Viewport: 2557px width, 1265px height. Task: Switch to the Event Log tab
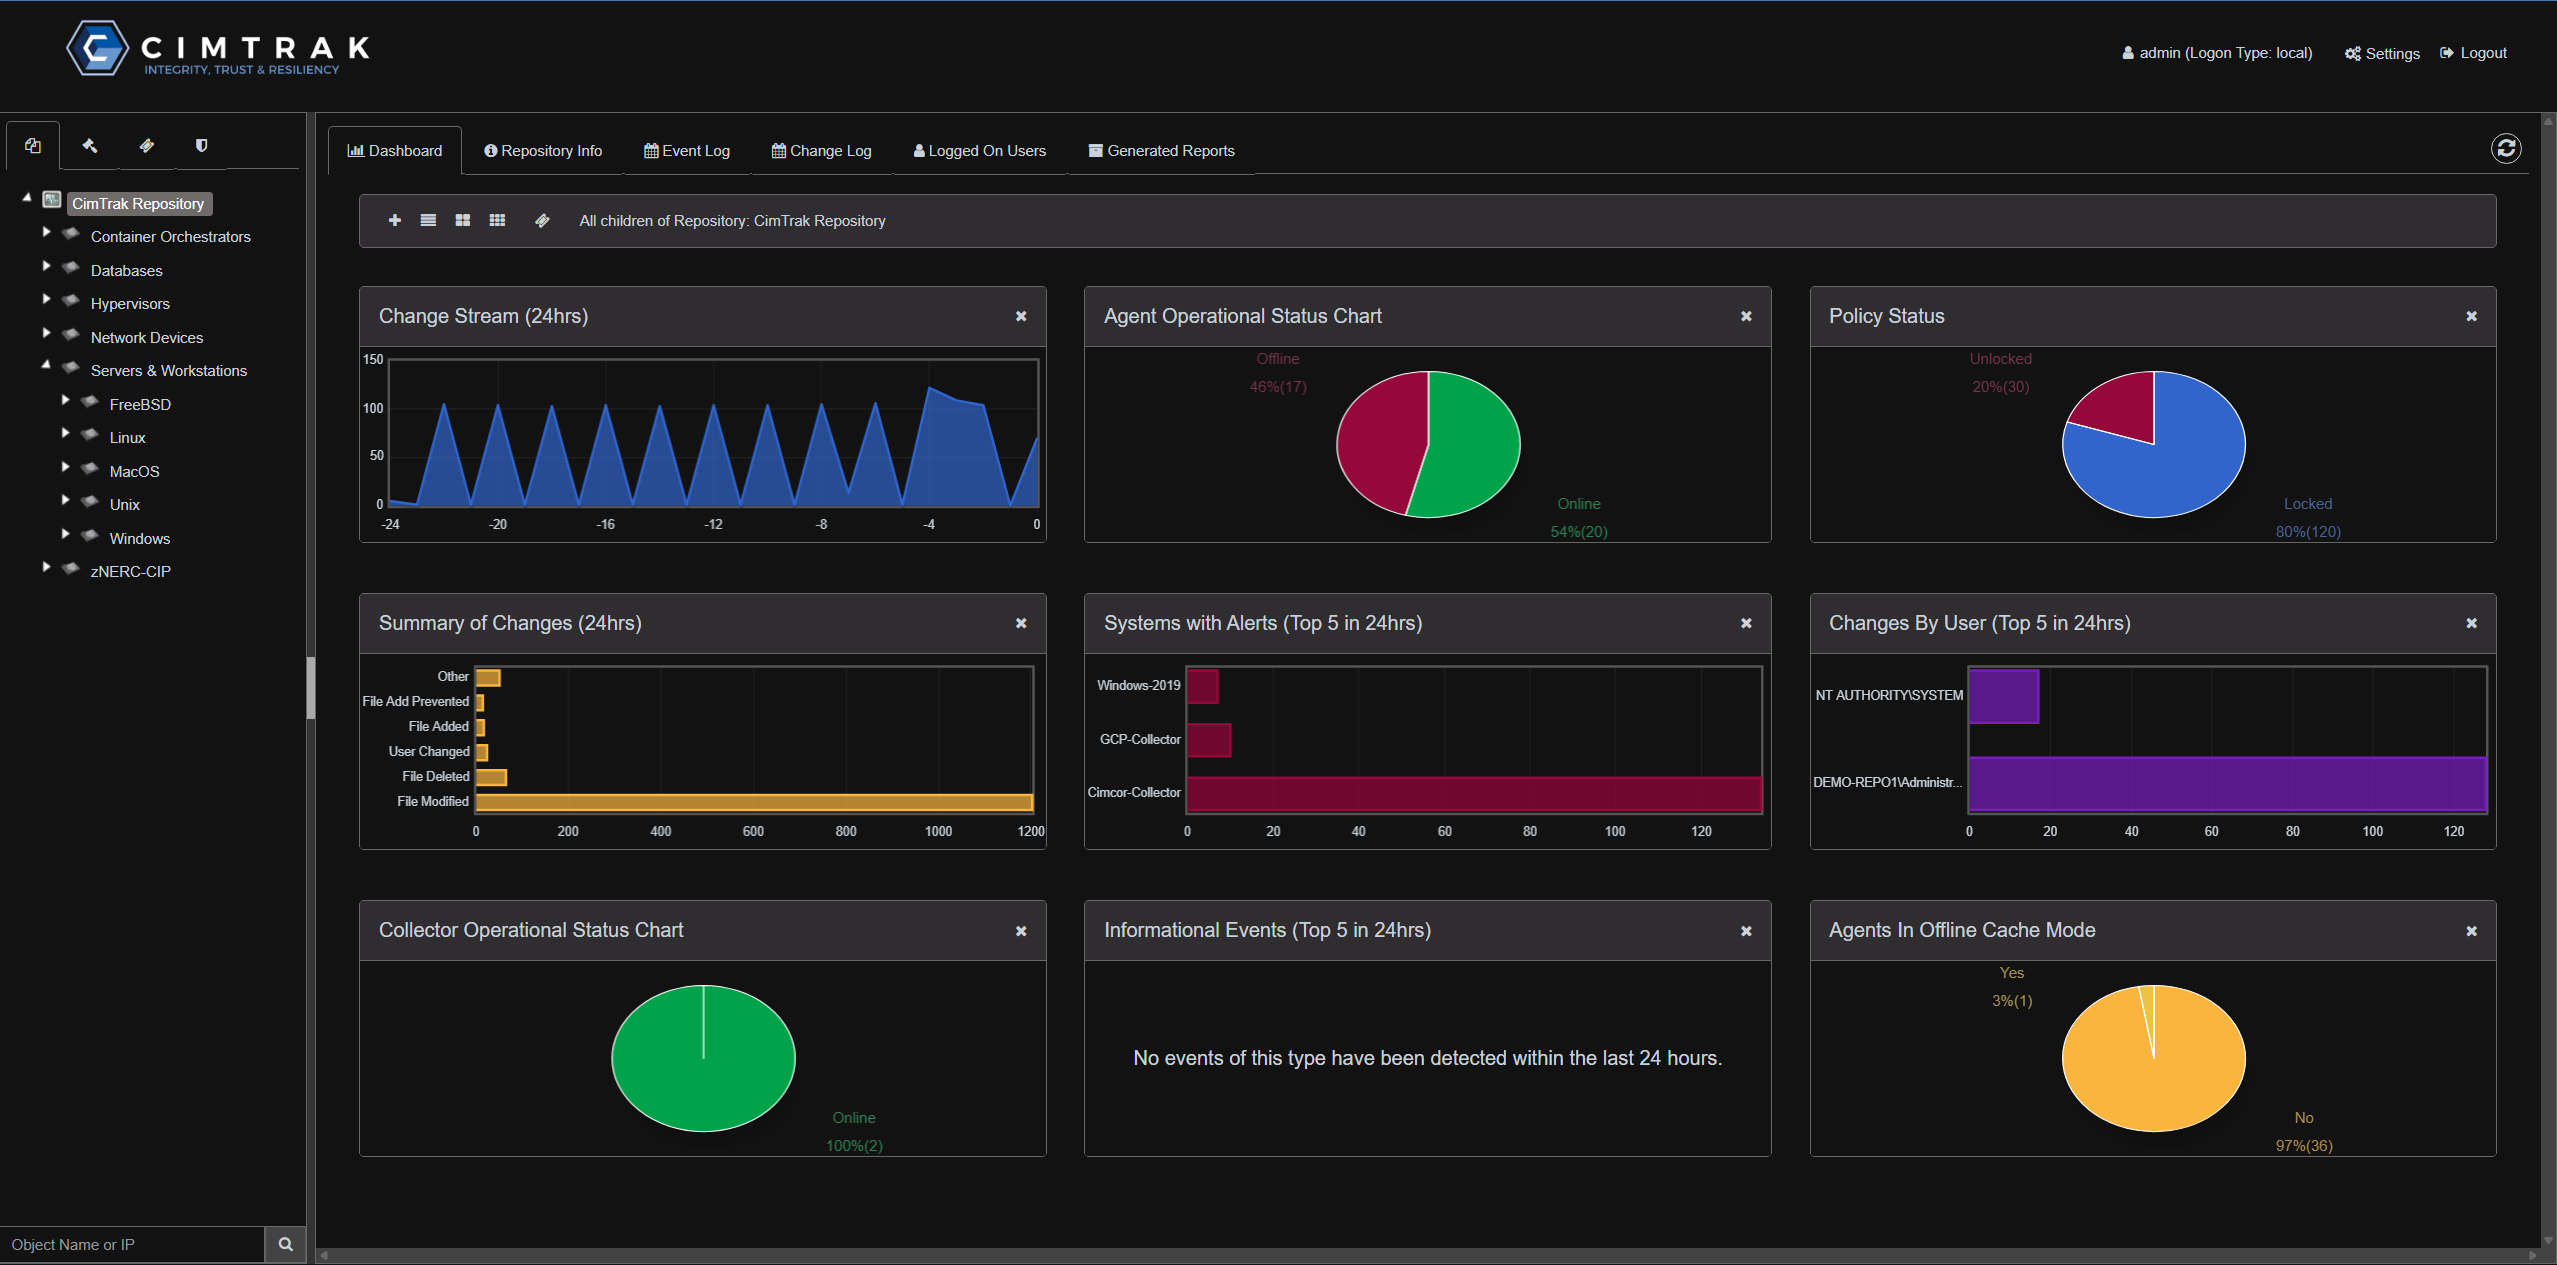pyautogui.click(x=686, y=150)
